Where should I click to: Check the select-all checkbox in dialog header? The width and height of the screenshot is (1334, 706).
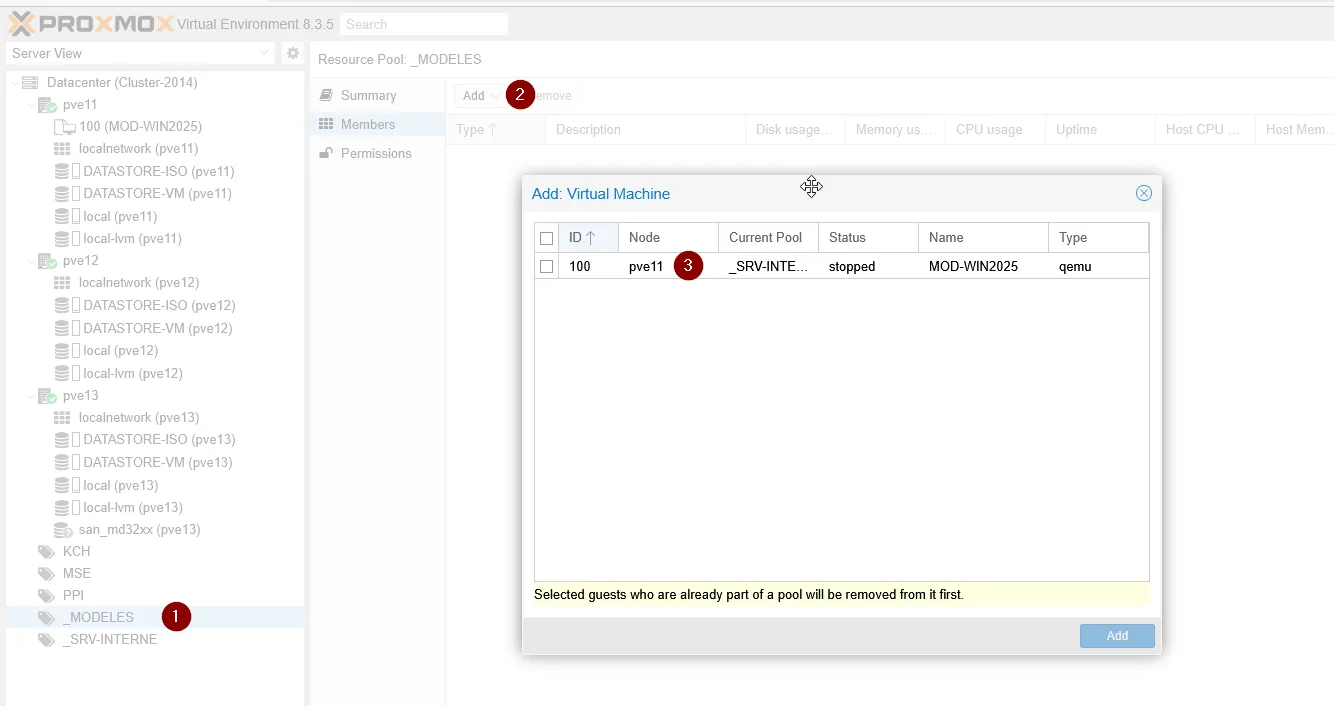coord(546,238)
